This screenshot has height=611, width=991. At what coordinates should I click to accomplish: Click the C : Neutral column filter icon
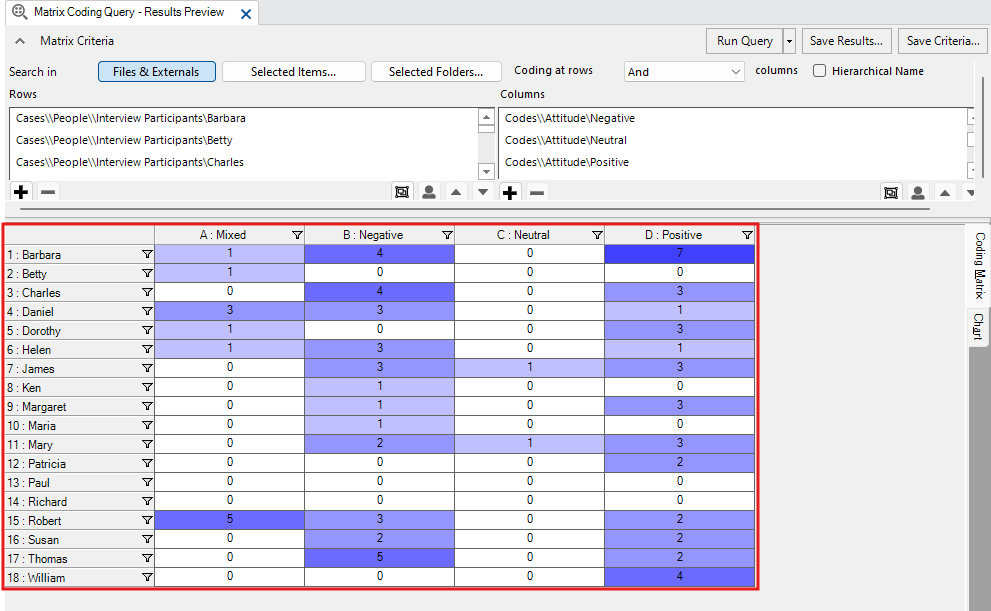(597, 235)
